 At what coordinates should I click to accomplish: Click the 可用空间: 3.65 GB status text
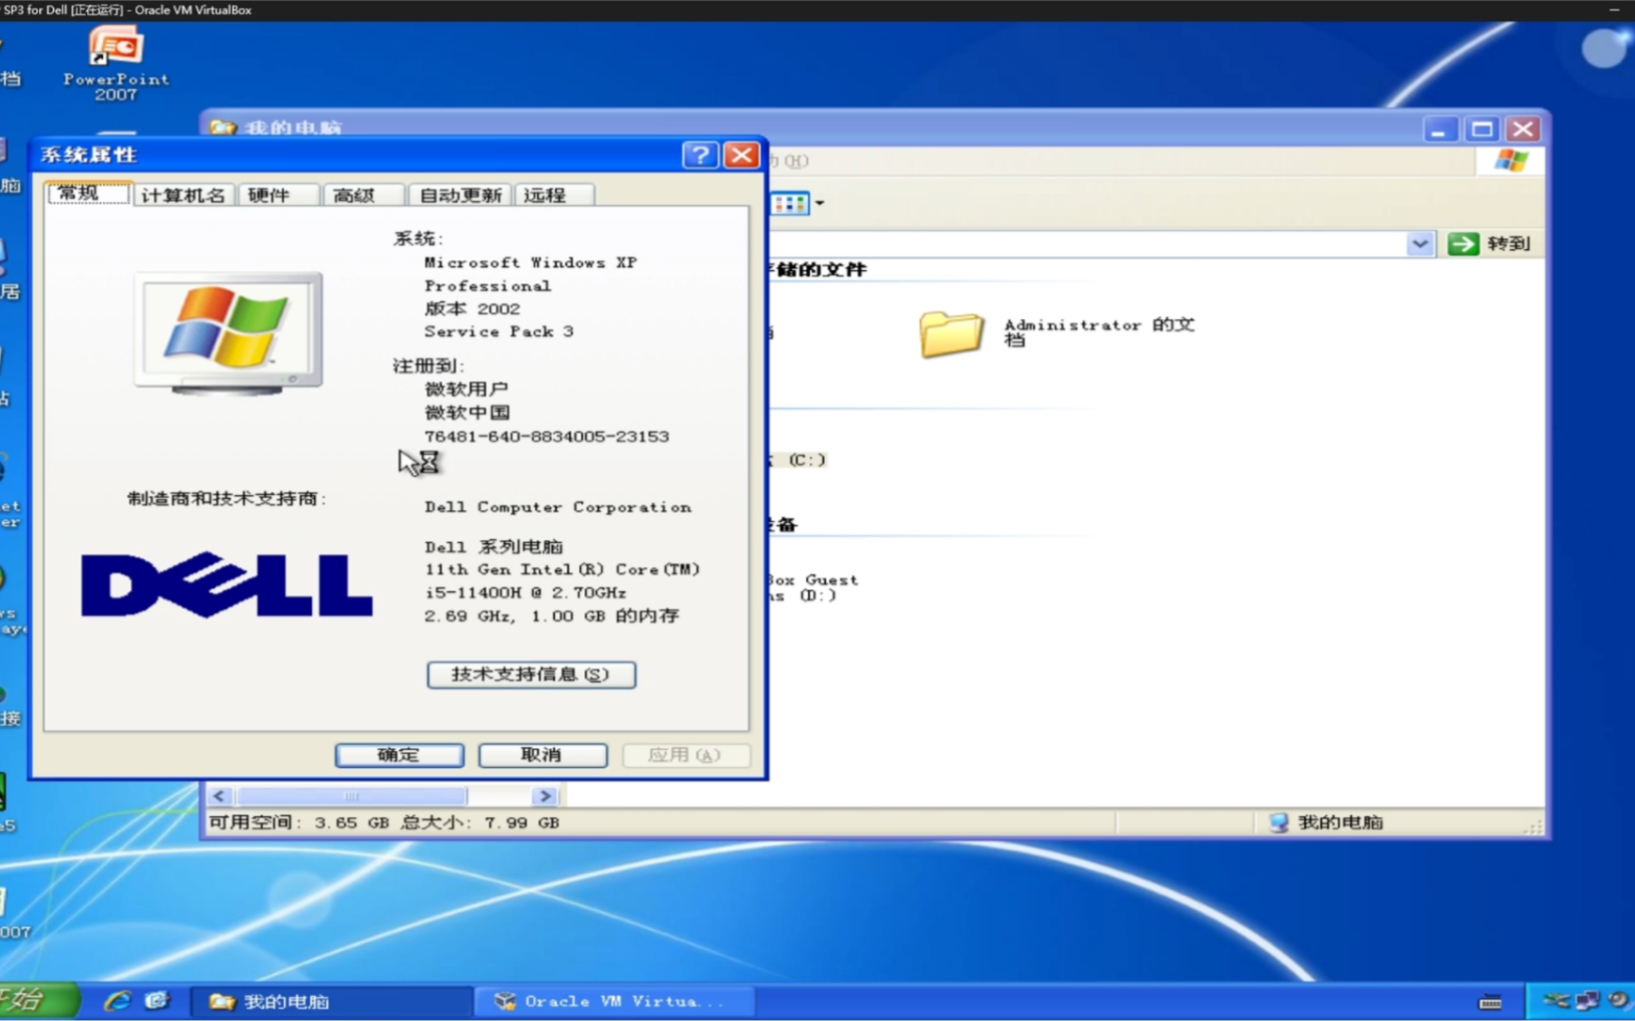[299, 822]
